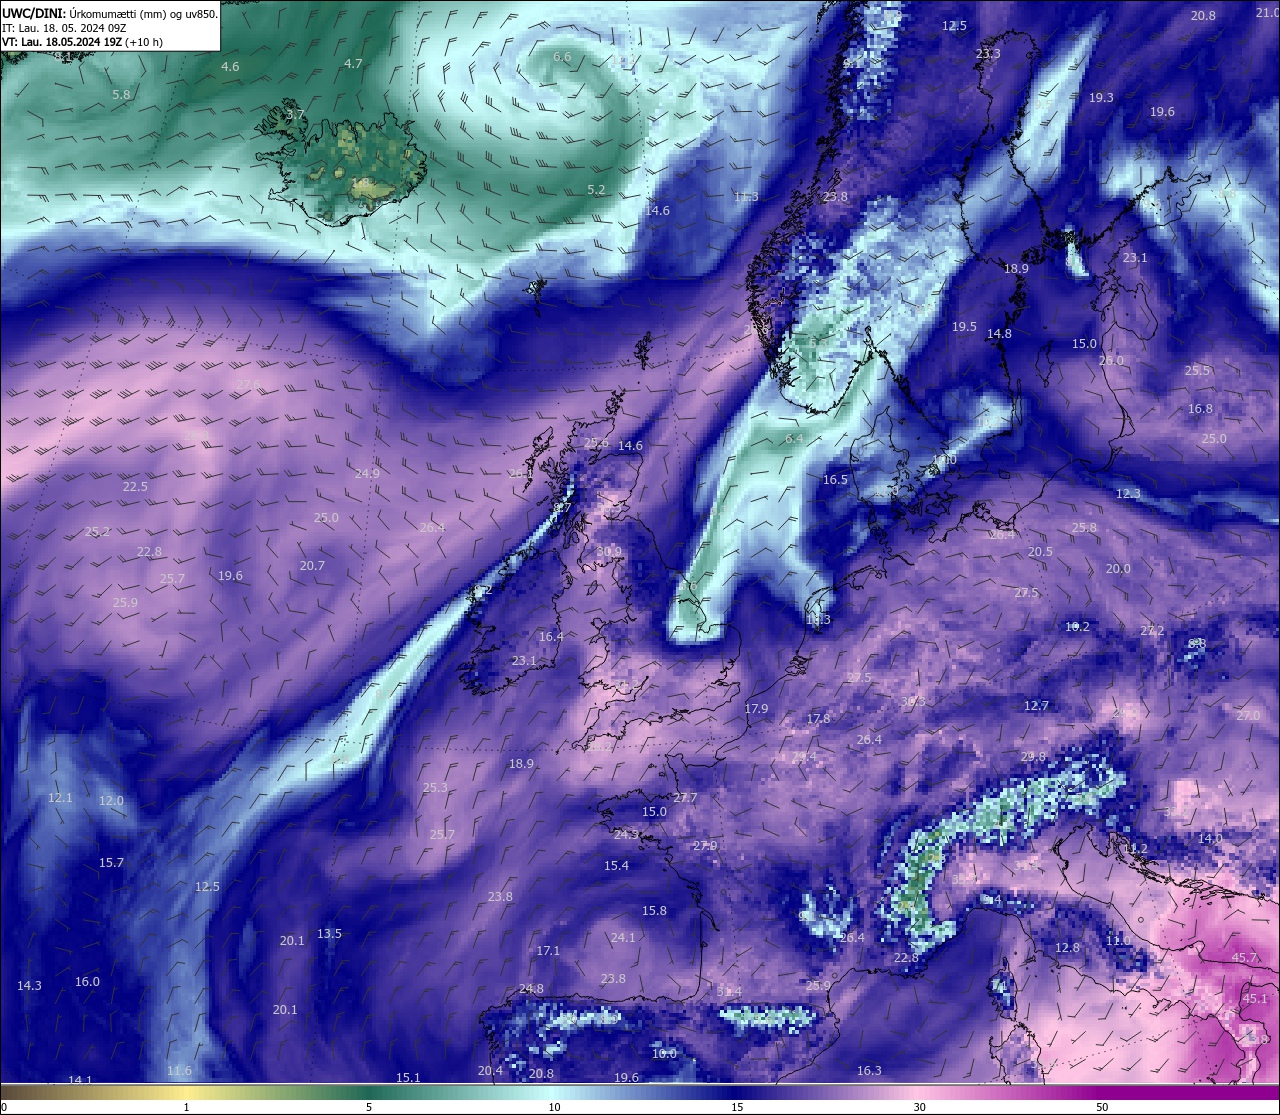Click the map value 24.8

click(531, 988)
